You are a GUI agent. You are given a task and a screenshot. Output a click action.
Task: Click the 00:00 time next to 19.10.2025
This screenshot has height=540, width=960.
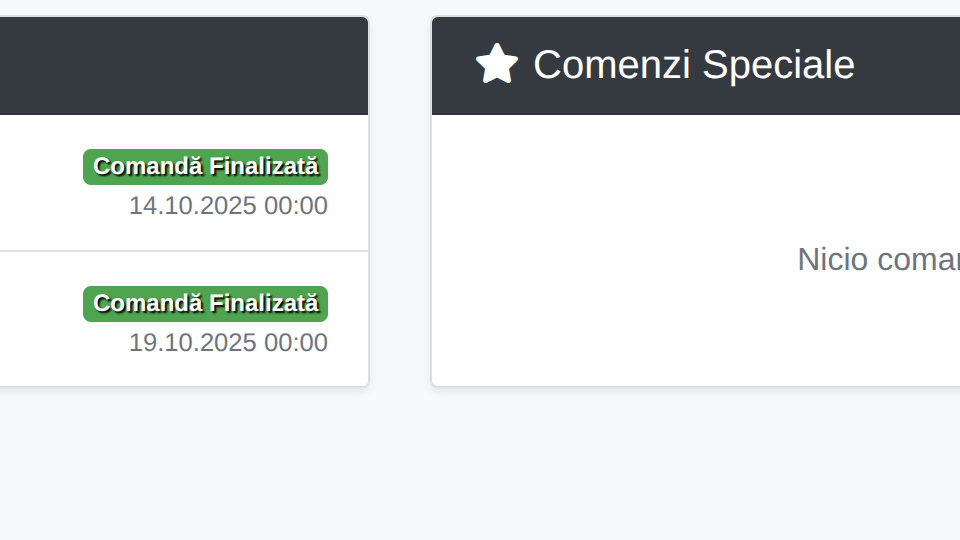[x=296, y=343]
